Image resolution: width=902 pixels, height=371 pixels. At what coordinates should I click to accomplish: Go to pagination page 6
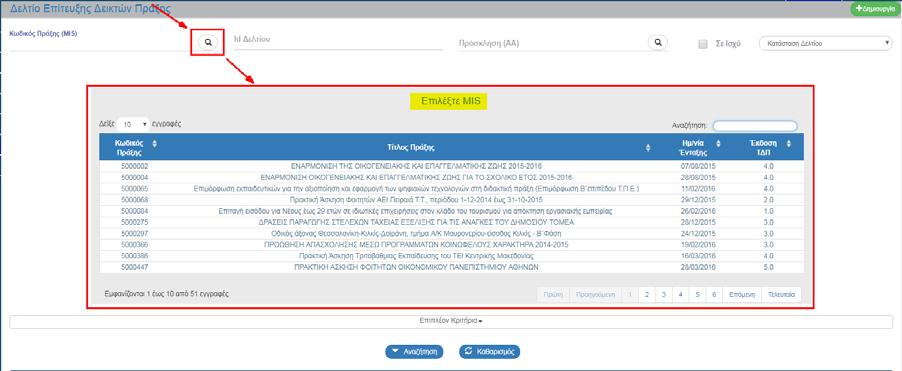[x=714, y=294]
